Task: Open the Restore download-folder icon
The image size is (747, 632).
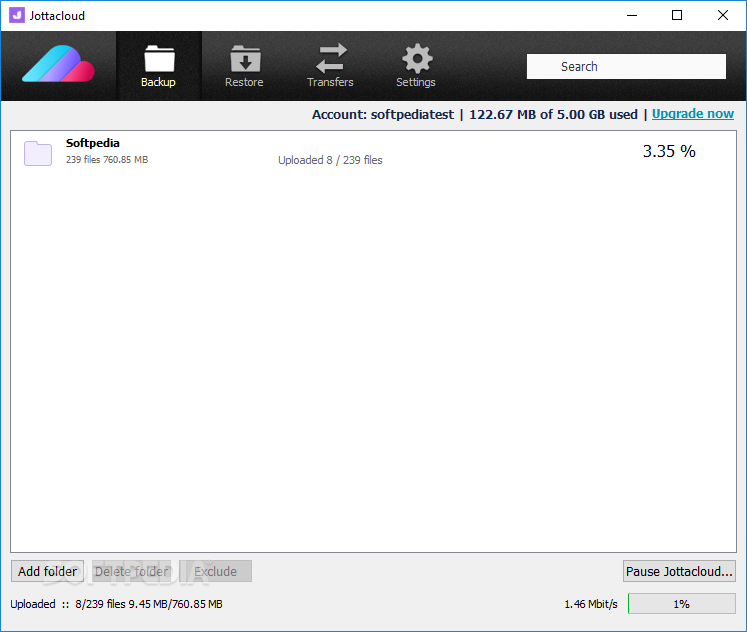Action: pyautogui.click(x=245, y=59)
